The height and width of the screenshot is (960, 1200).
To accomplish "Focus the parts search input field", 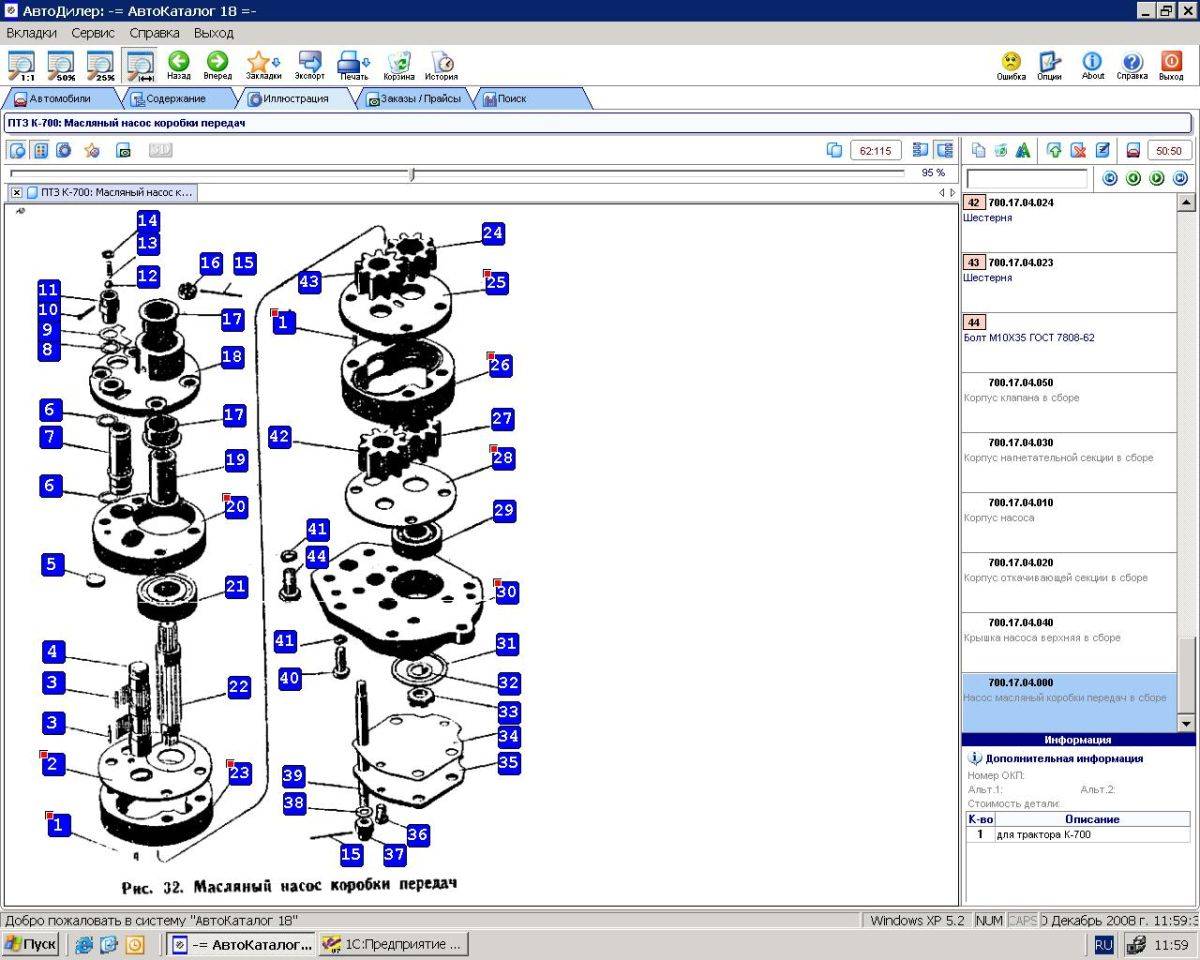I will 1027,179.
